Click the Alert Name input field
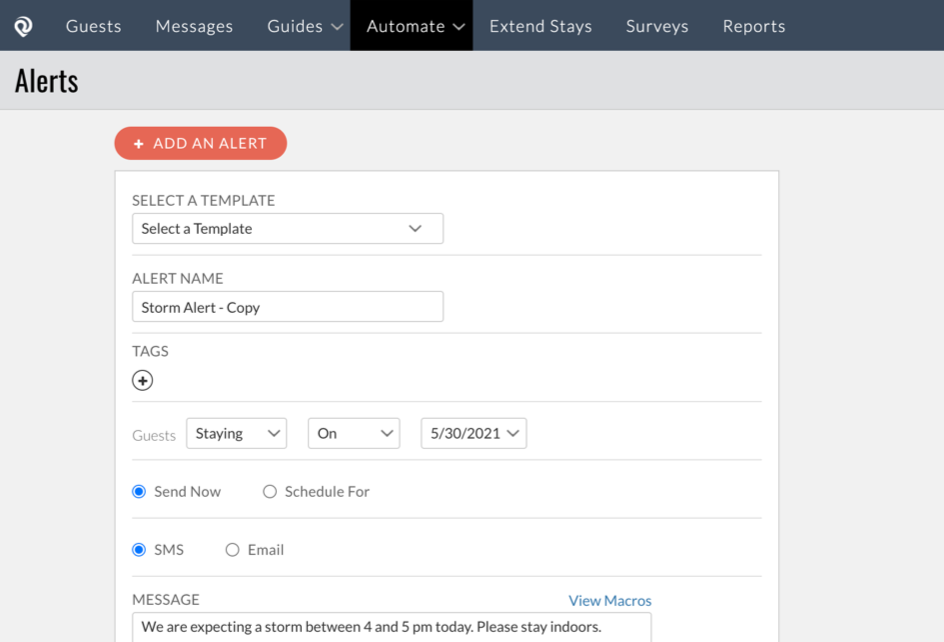This screenshot has height=642, width=944. point(287,306)
